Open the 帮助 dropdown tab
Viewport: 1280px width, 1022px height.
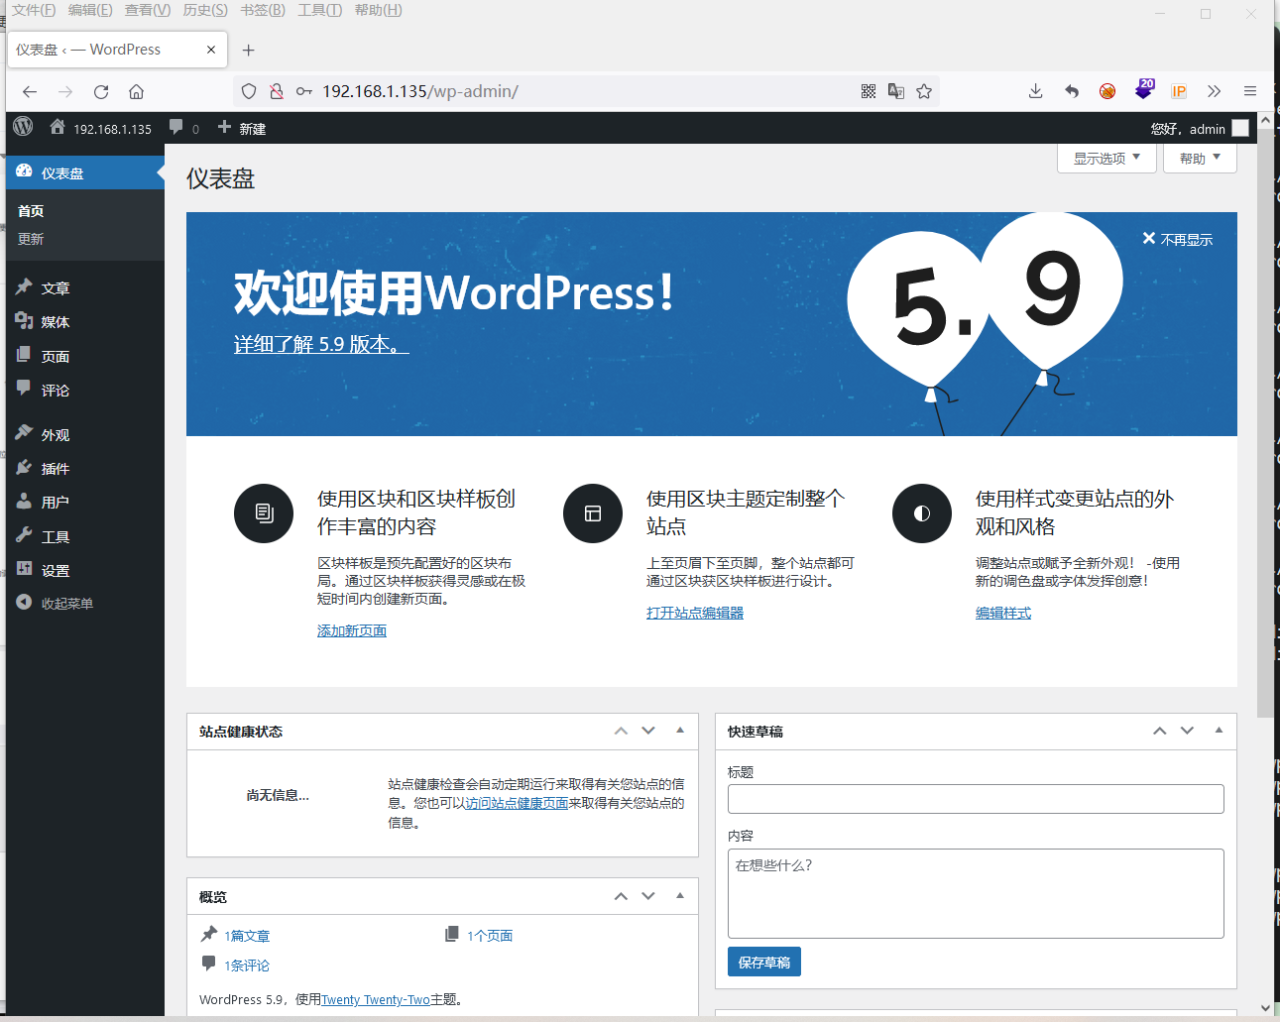(x=1199, y=158)
